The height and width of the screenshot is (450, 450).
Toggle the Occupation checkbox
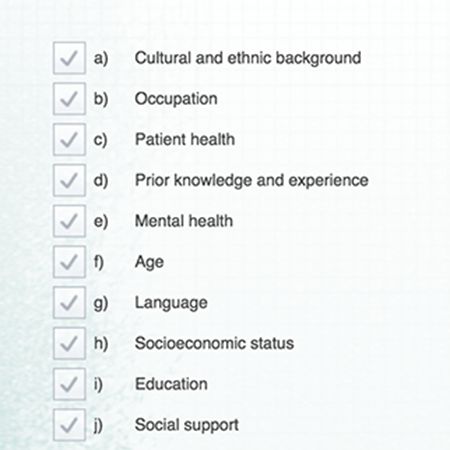[69, 99]
